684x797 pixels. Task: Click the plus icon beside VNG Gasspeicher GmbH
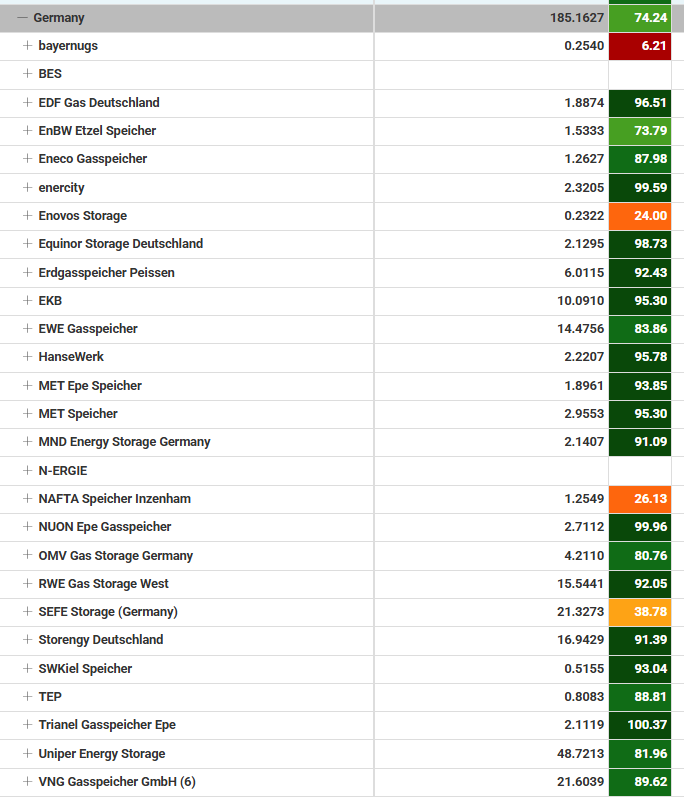pyautogui.click(x=28, y=782)
